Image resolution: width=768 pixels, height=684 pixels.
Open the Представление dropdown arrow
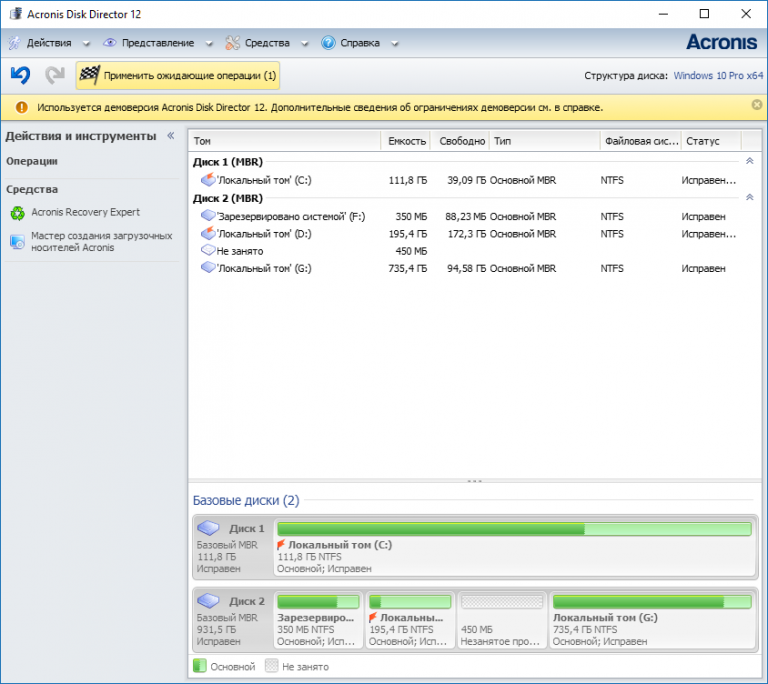click(x=209, y=44)
